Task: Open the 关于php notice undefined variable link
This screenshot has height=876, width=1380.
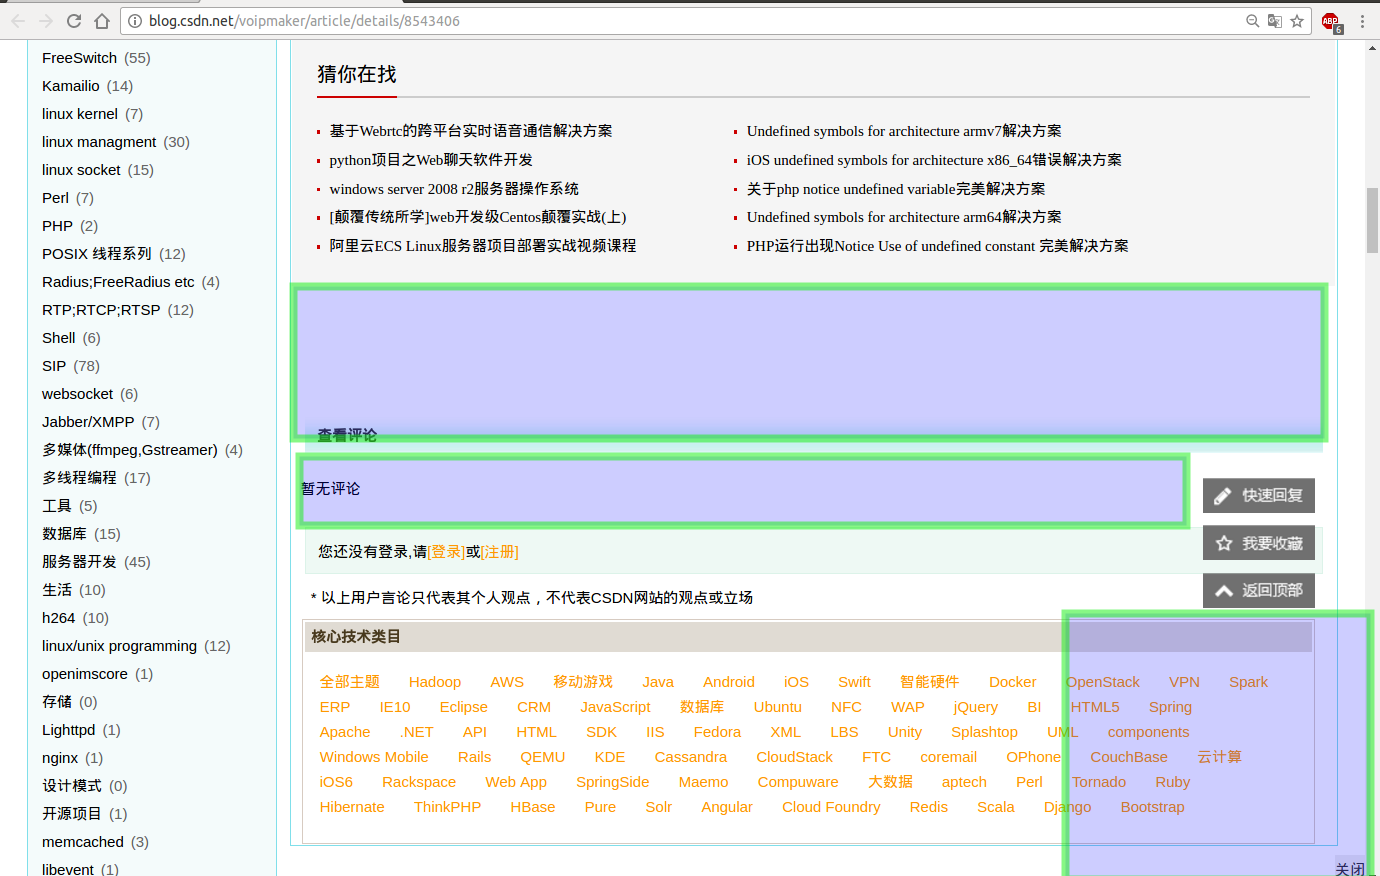Action: (896, 189)
